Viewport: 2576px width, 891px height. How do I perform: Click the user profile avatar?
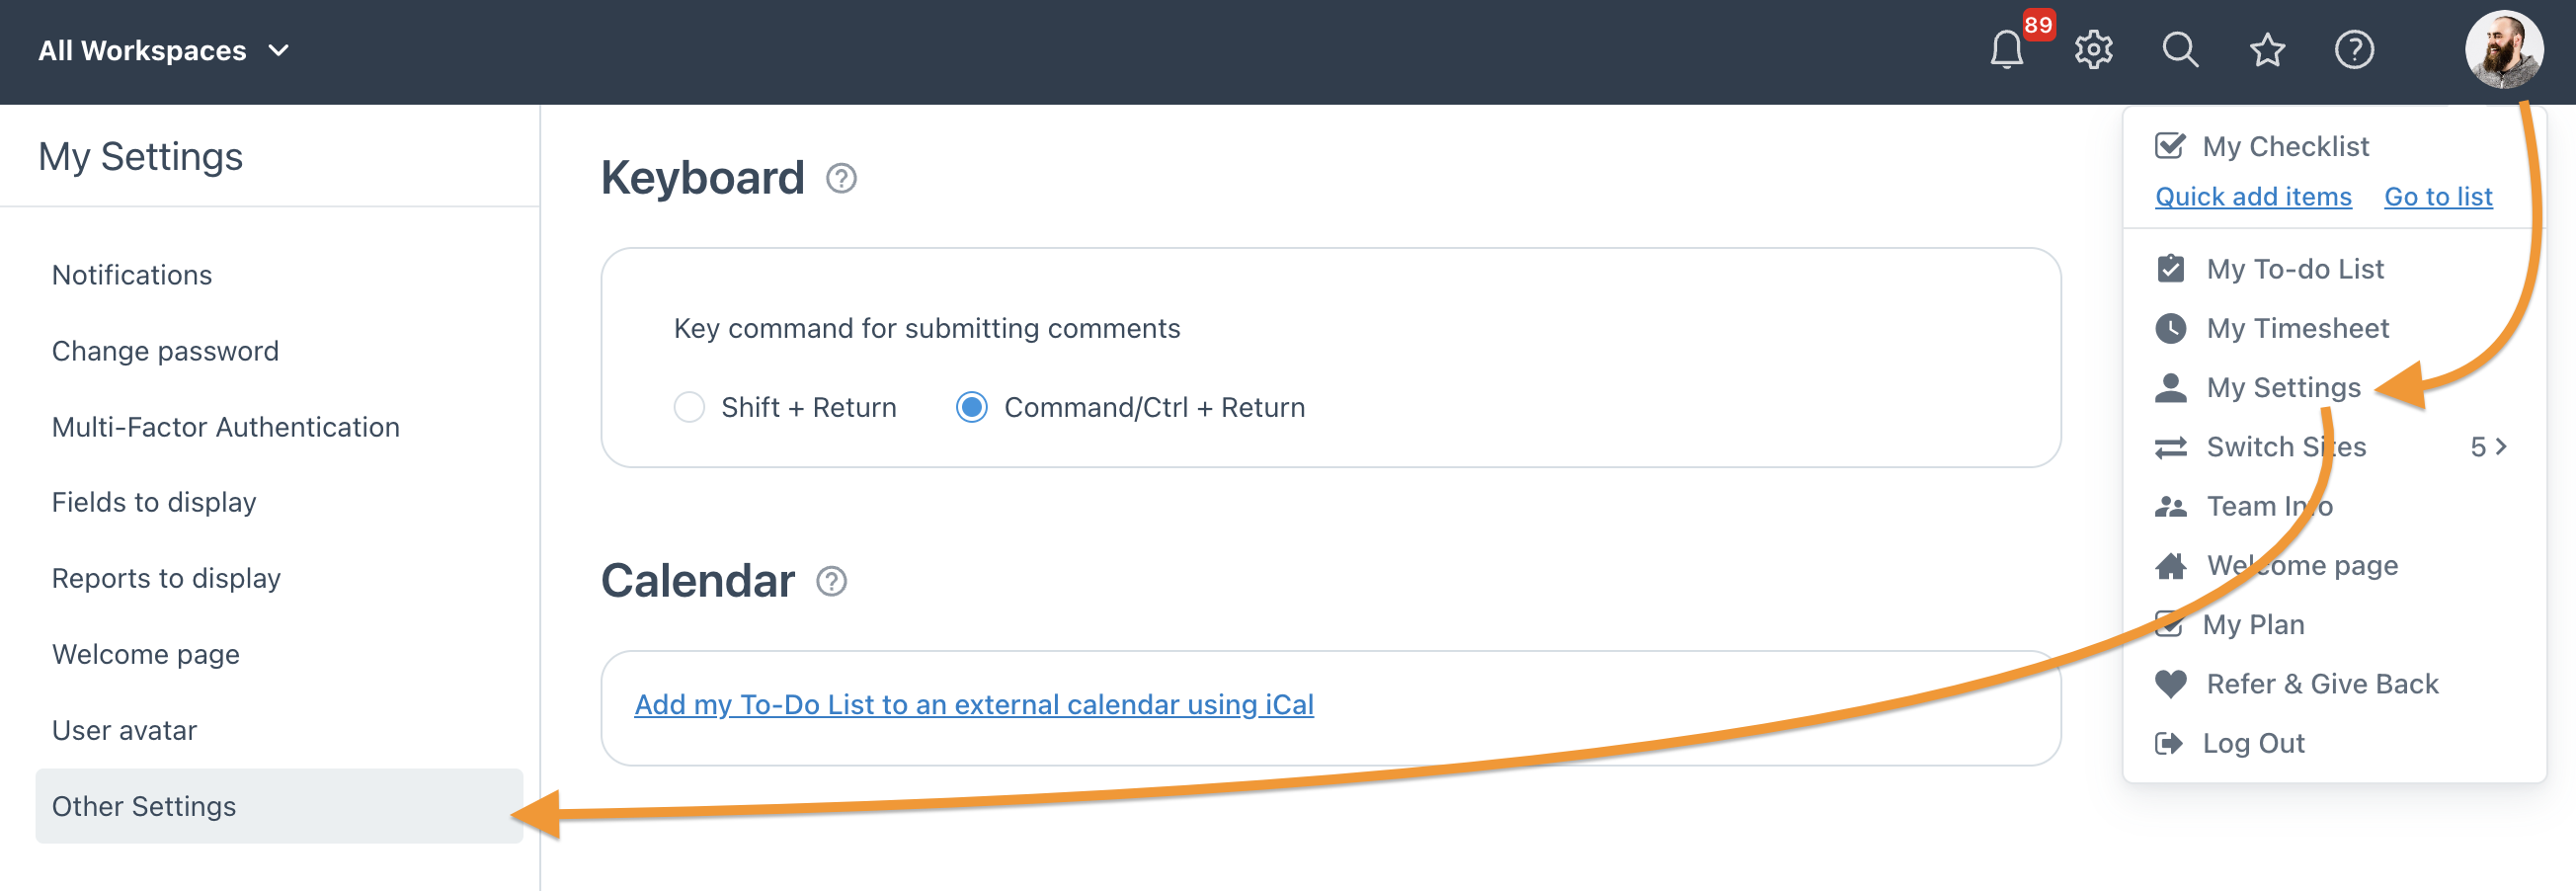point(2503,50)
